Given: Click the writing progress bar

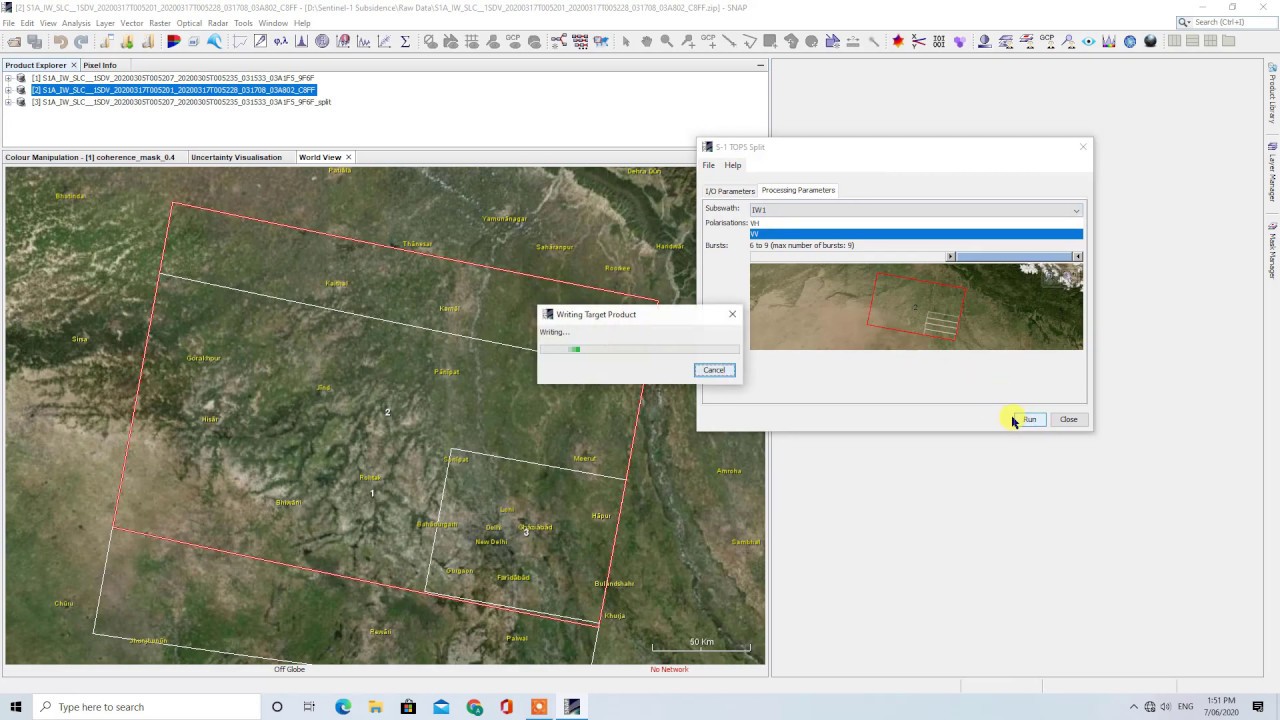Looking at the screenshot, I should (640, 349).
